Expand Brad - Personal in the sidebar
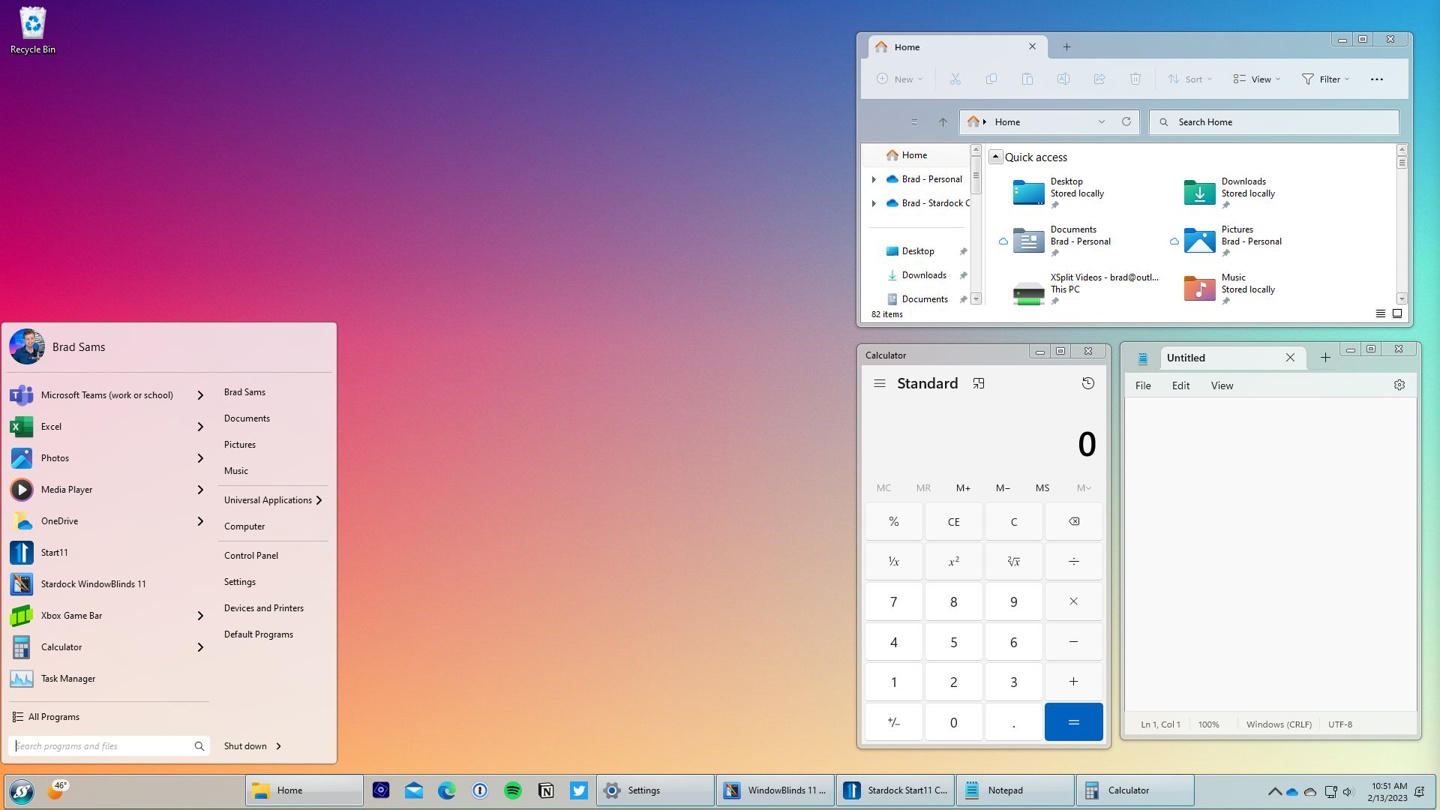 [x=874, y=179]
